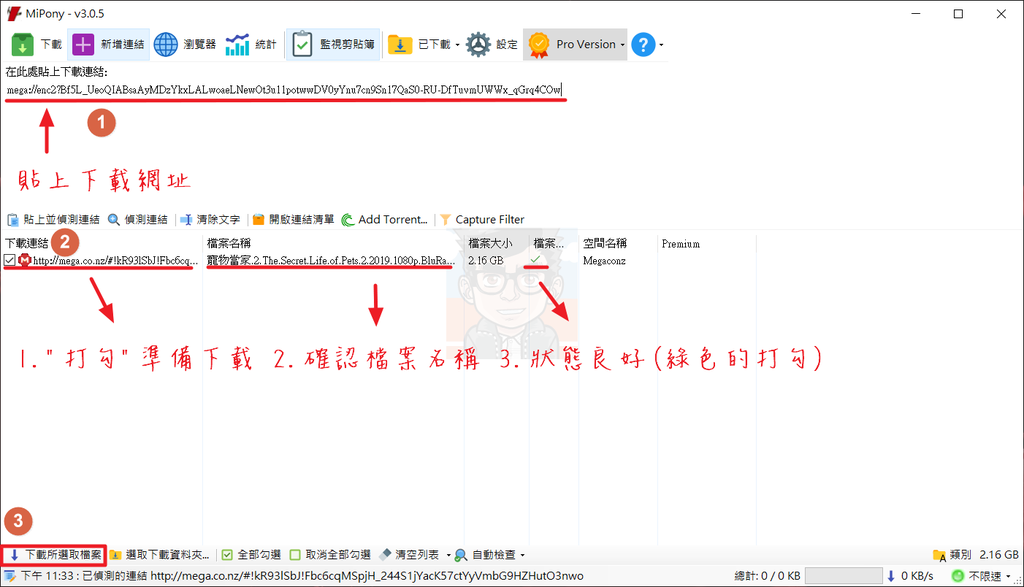Click 取消全部勾選 deselect all
The width and height of the screenshot is (1024, 587).
point(330,555)
